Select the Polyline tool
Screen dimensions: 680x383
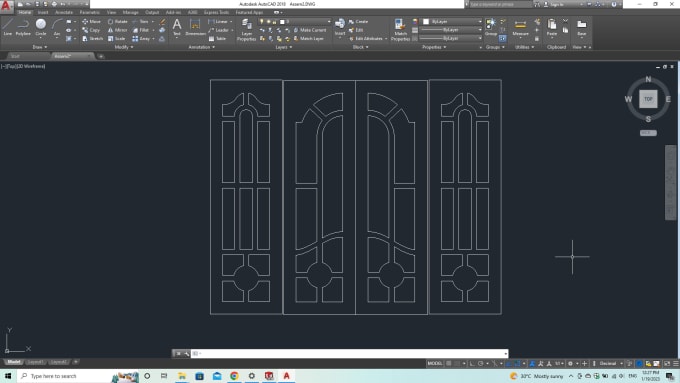coord(23,26)
